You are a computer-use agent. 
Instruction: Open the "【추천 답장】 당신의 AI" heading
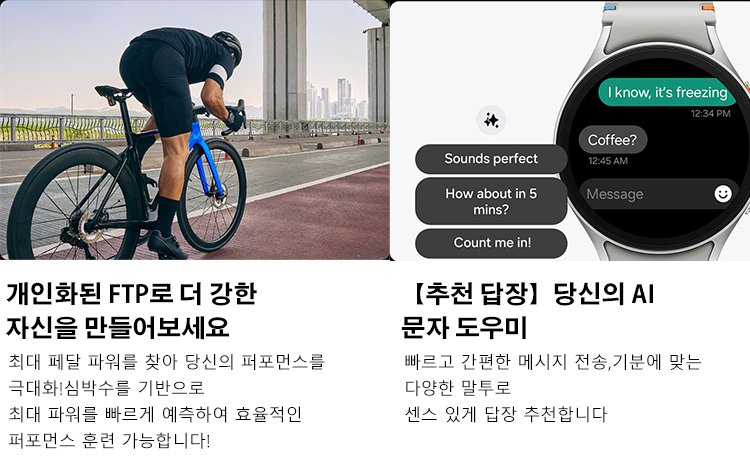tap(528, 294)
